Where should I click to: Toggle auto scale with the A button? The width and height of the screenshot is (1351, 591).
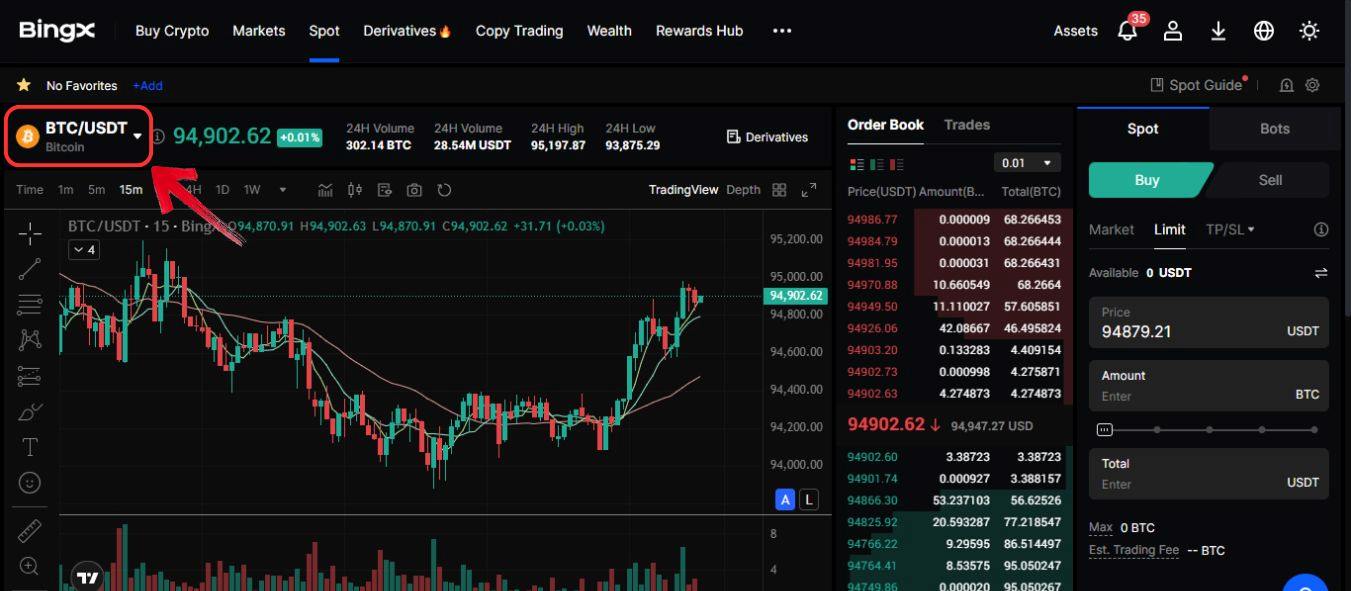[x=786, y=499]
